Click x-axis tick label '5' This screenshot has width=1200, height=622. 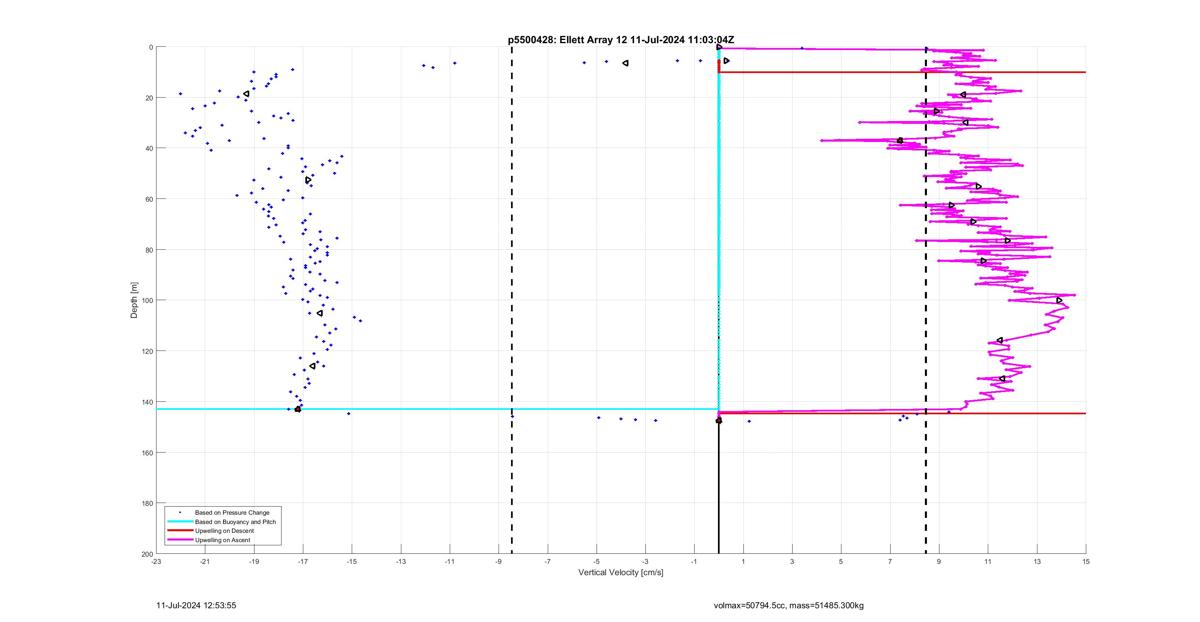click(x=841, y=562)
